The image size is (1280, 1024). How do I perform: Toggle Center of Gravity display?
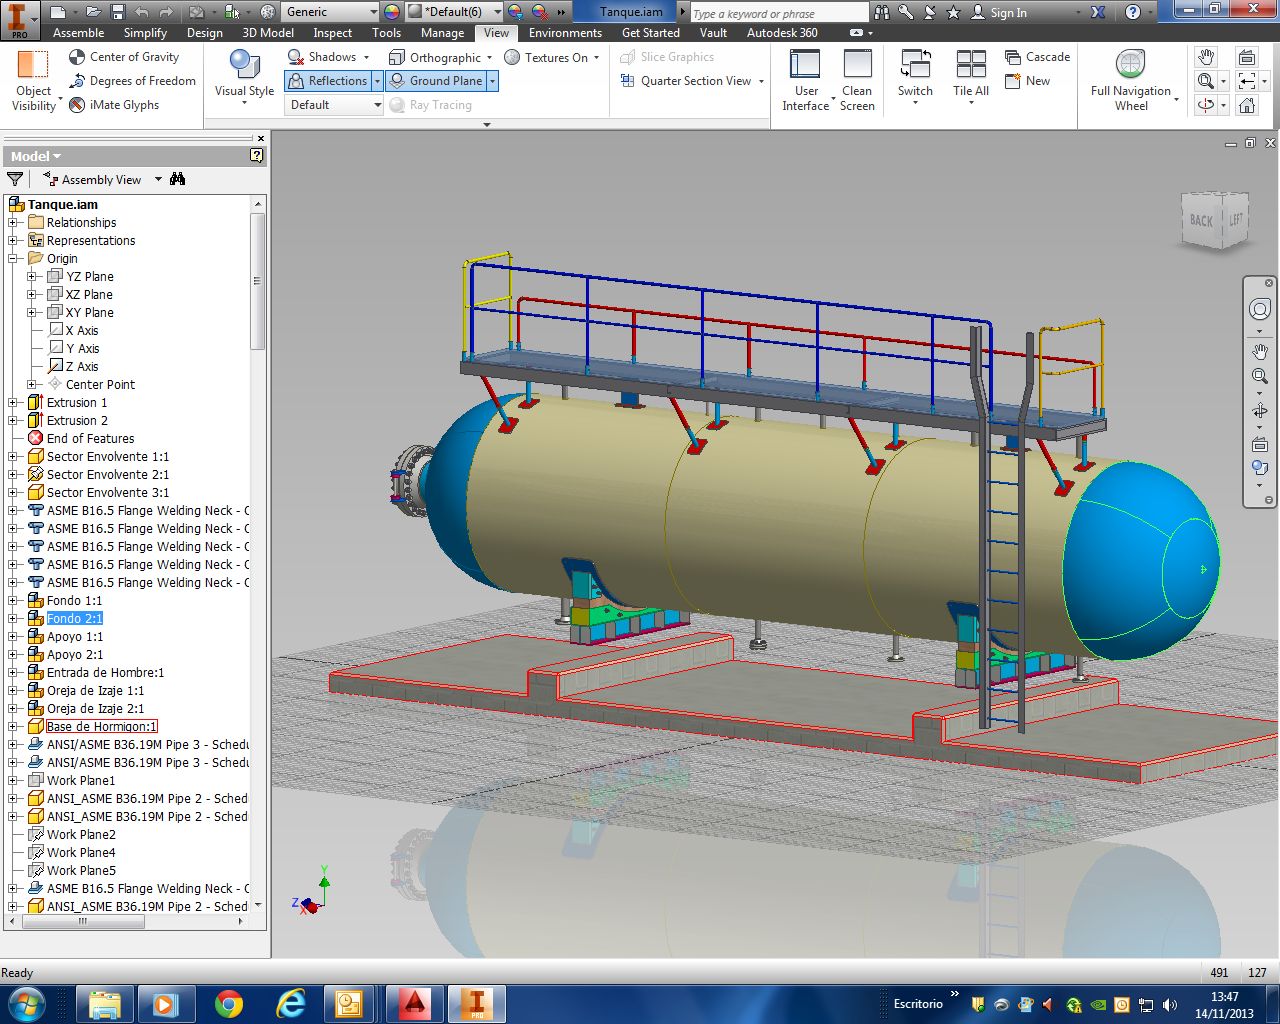click(x=124, y=57)
